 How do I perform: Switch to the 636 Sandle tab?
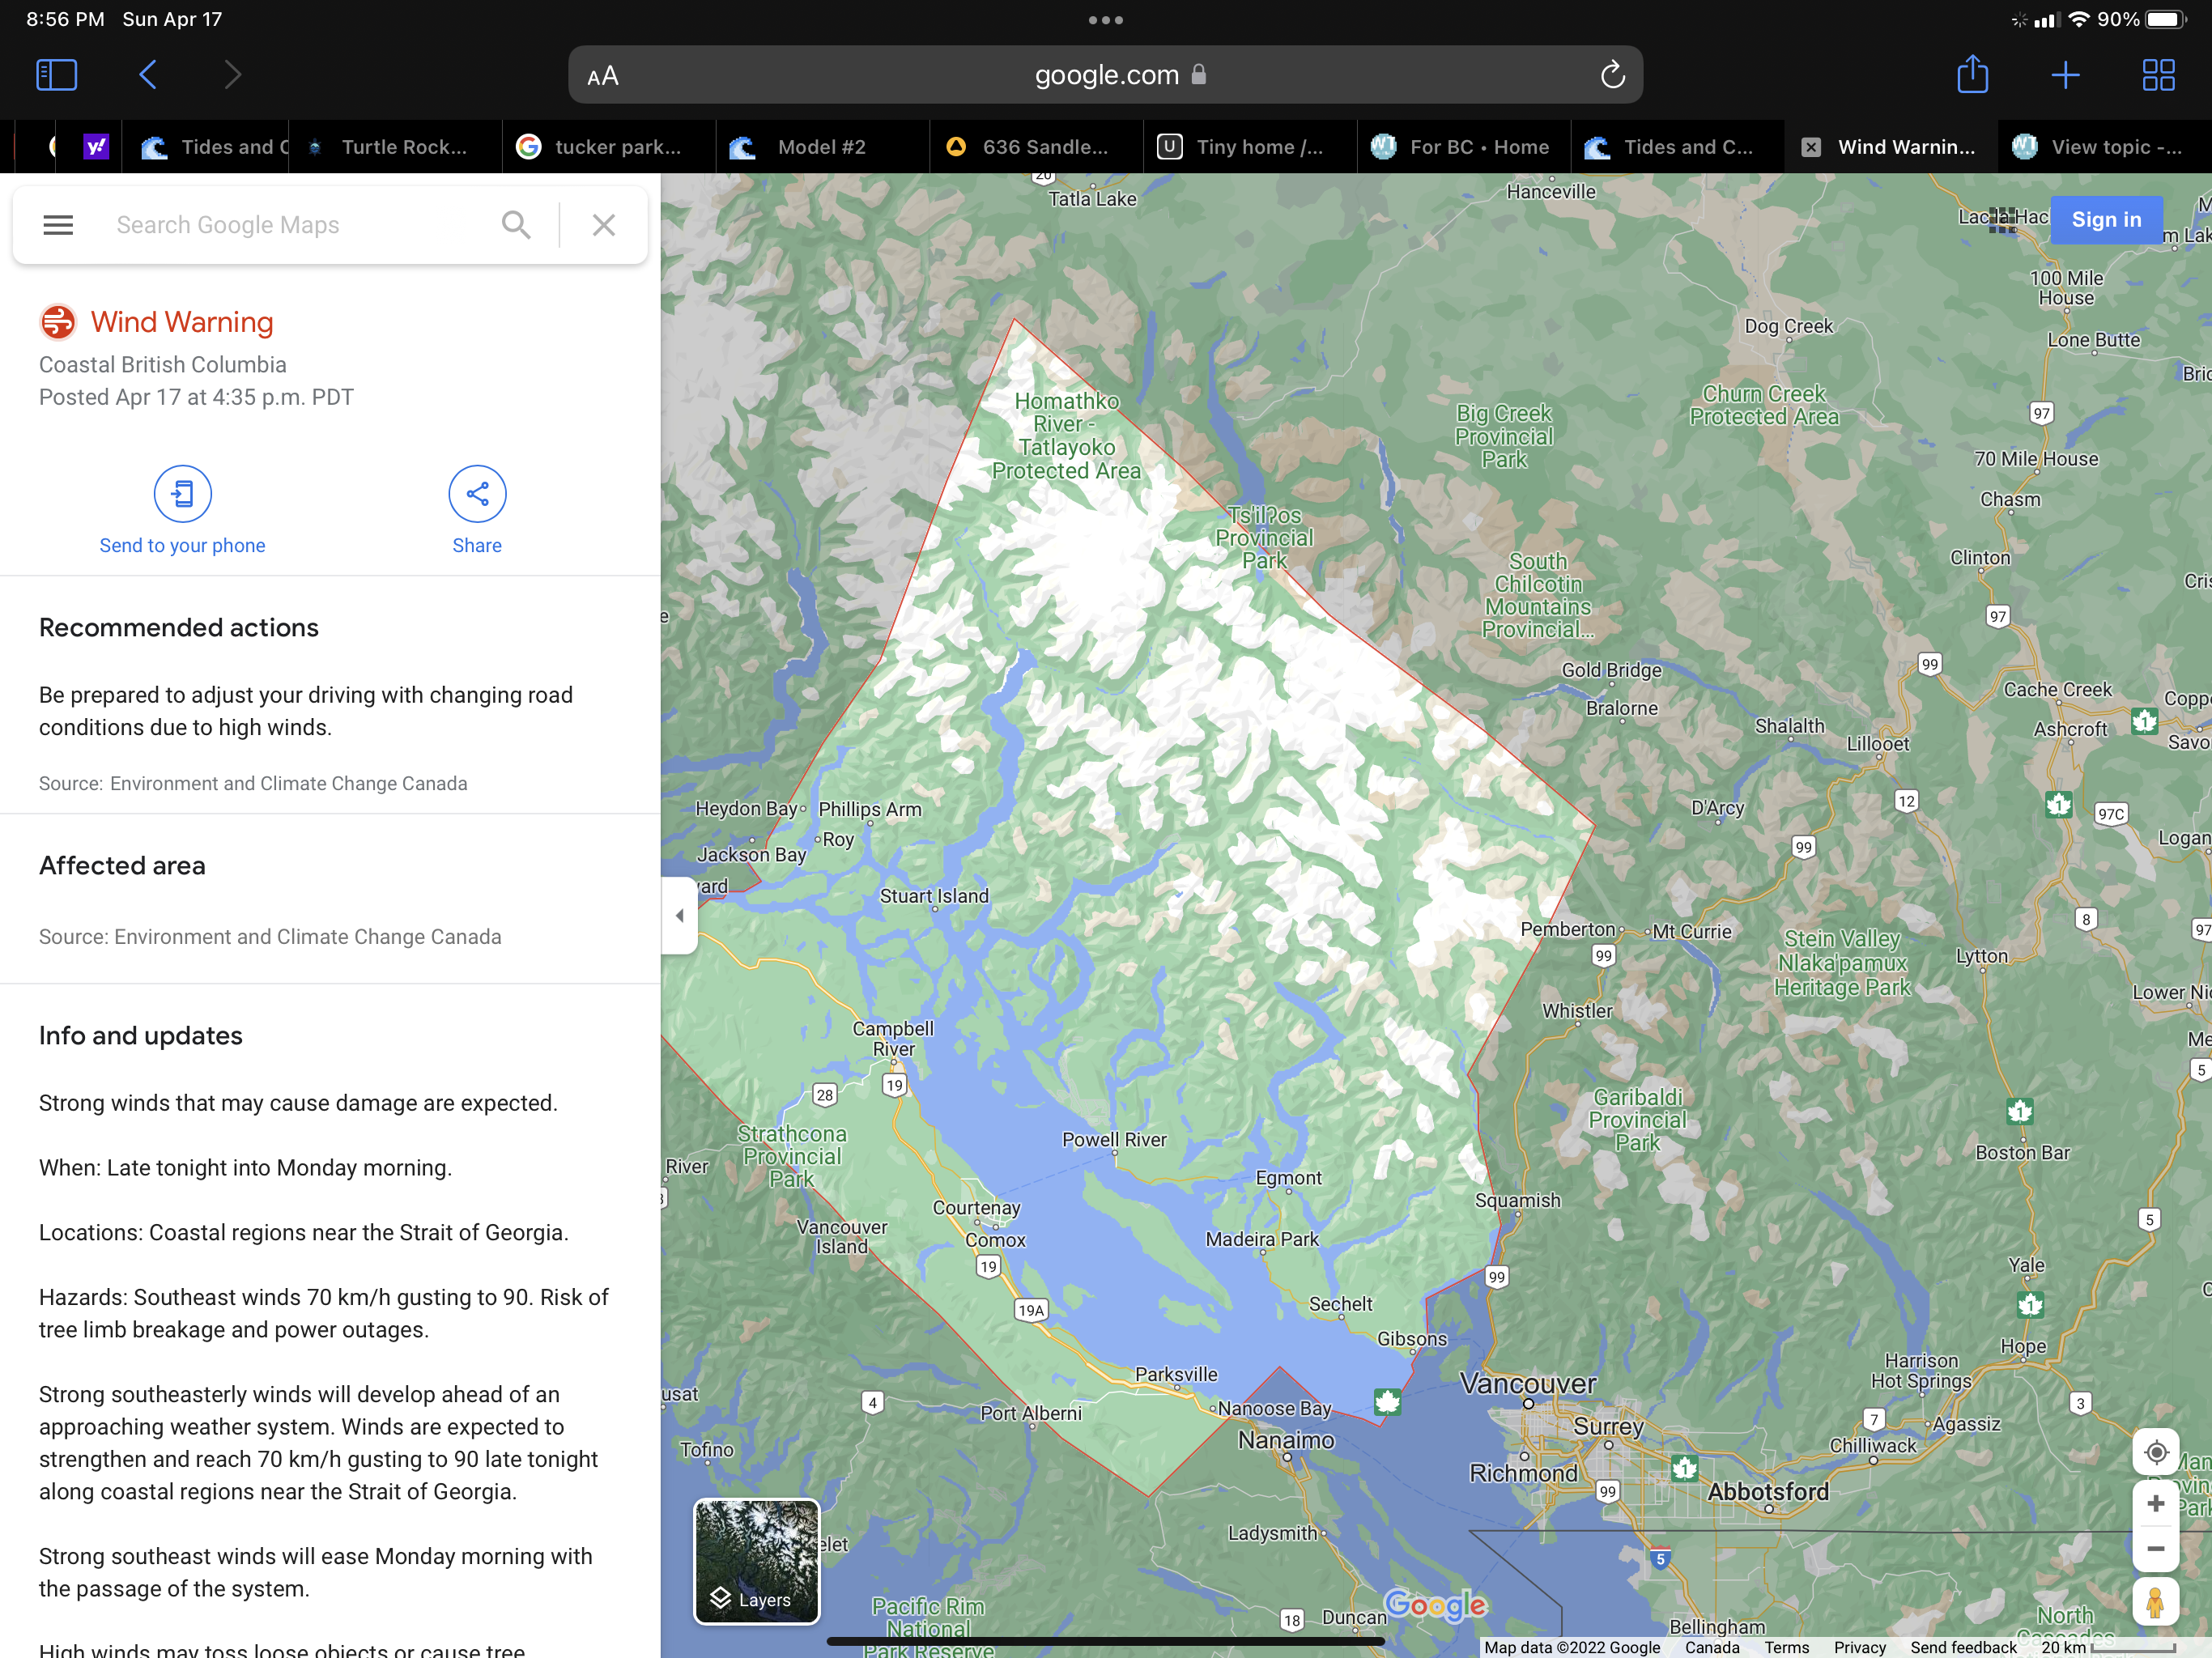tap(1037, 147)
